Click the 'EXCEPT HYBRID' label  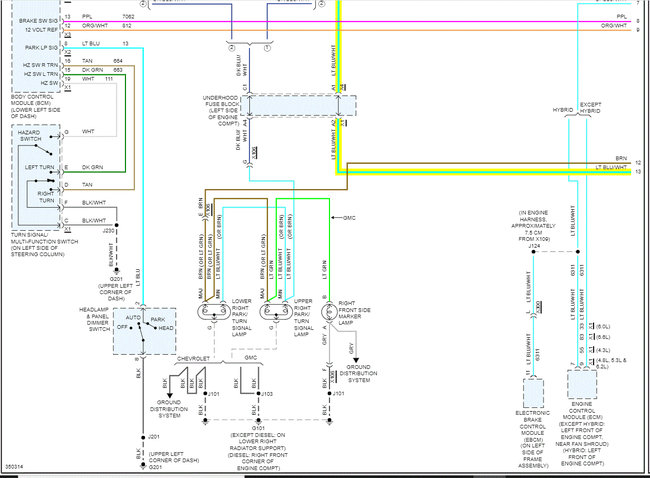tap(590, 108)
